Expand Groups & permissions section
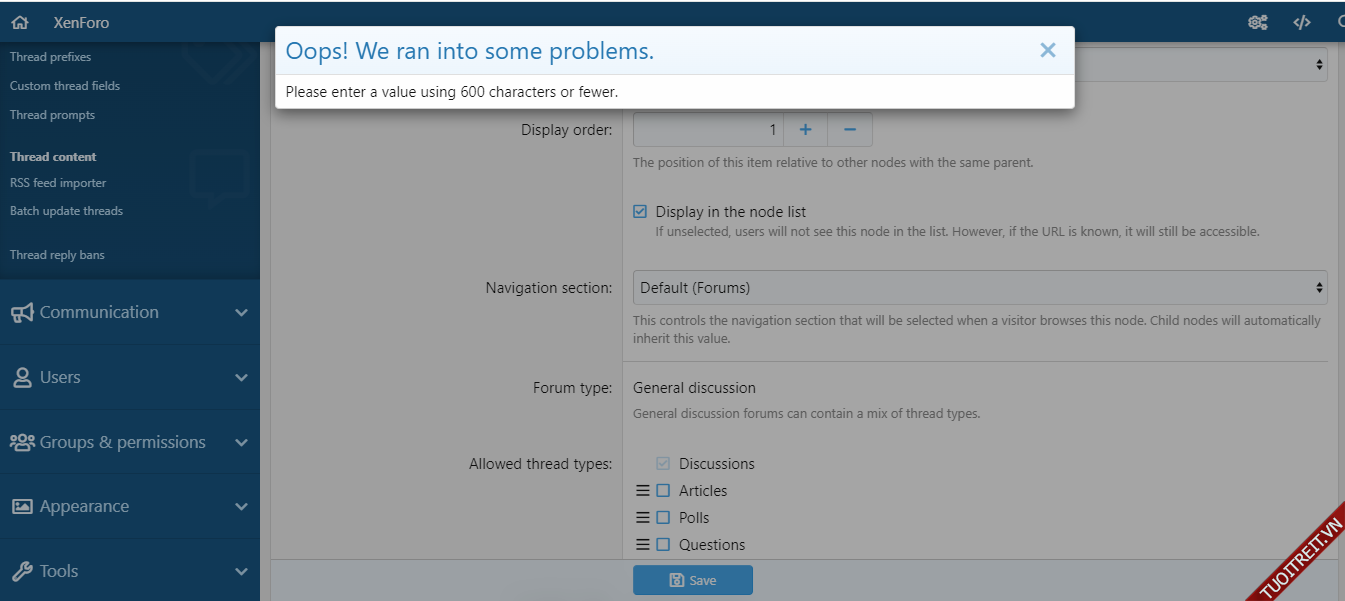 [129, 442]
